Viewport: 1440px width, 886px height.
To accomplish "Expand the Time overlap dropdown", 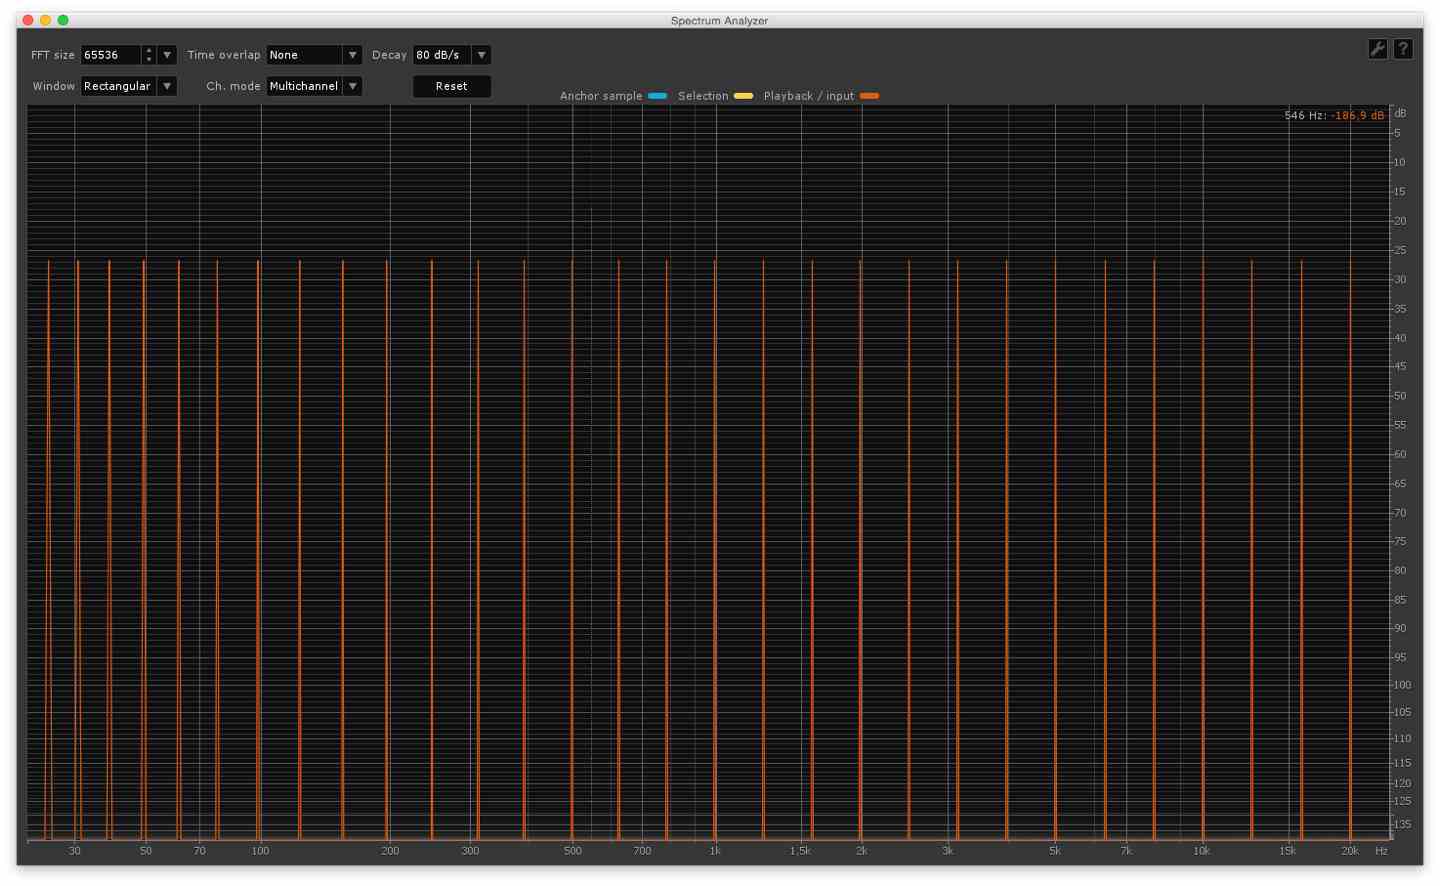I will coord(352,55).
